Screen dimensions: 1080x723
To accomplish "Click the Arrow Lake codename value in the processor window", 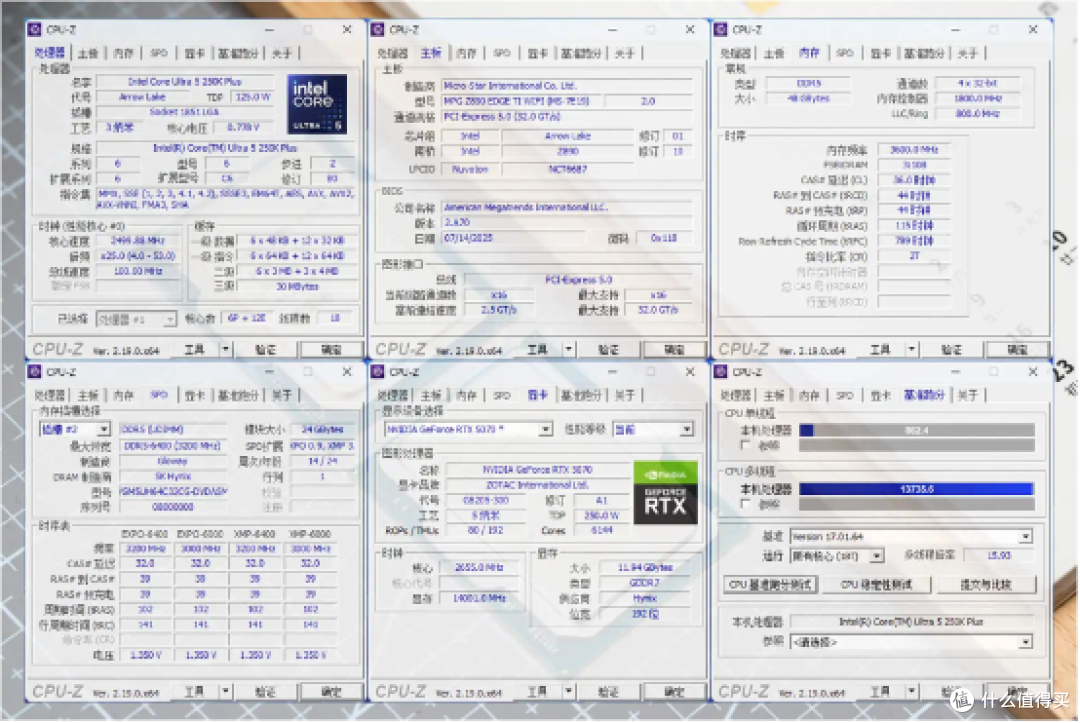I will [x=143, y=97].
